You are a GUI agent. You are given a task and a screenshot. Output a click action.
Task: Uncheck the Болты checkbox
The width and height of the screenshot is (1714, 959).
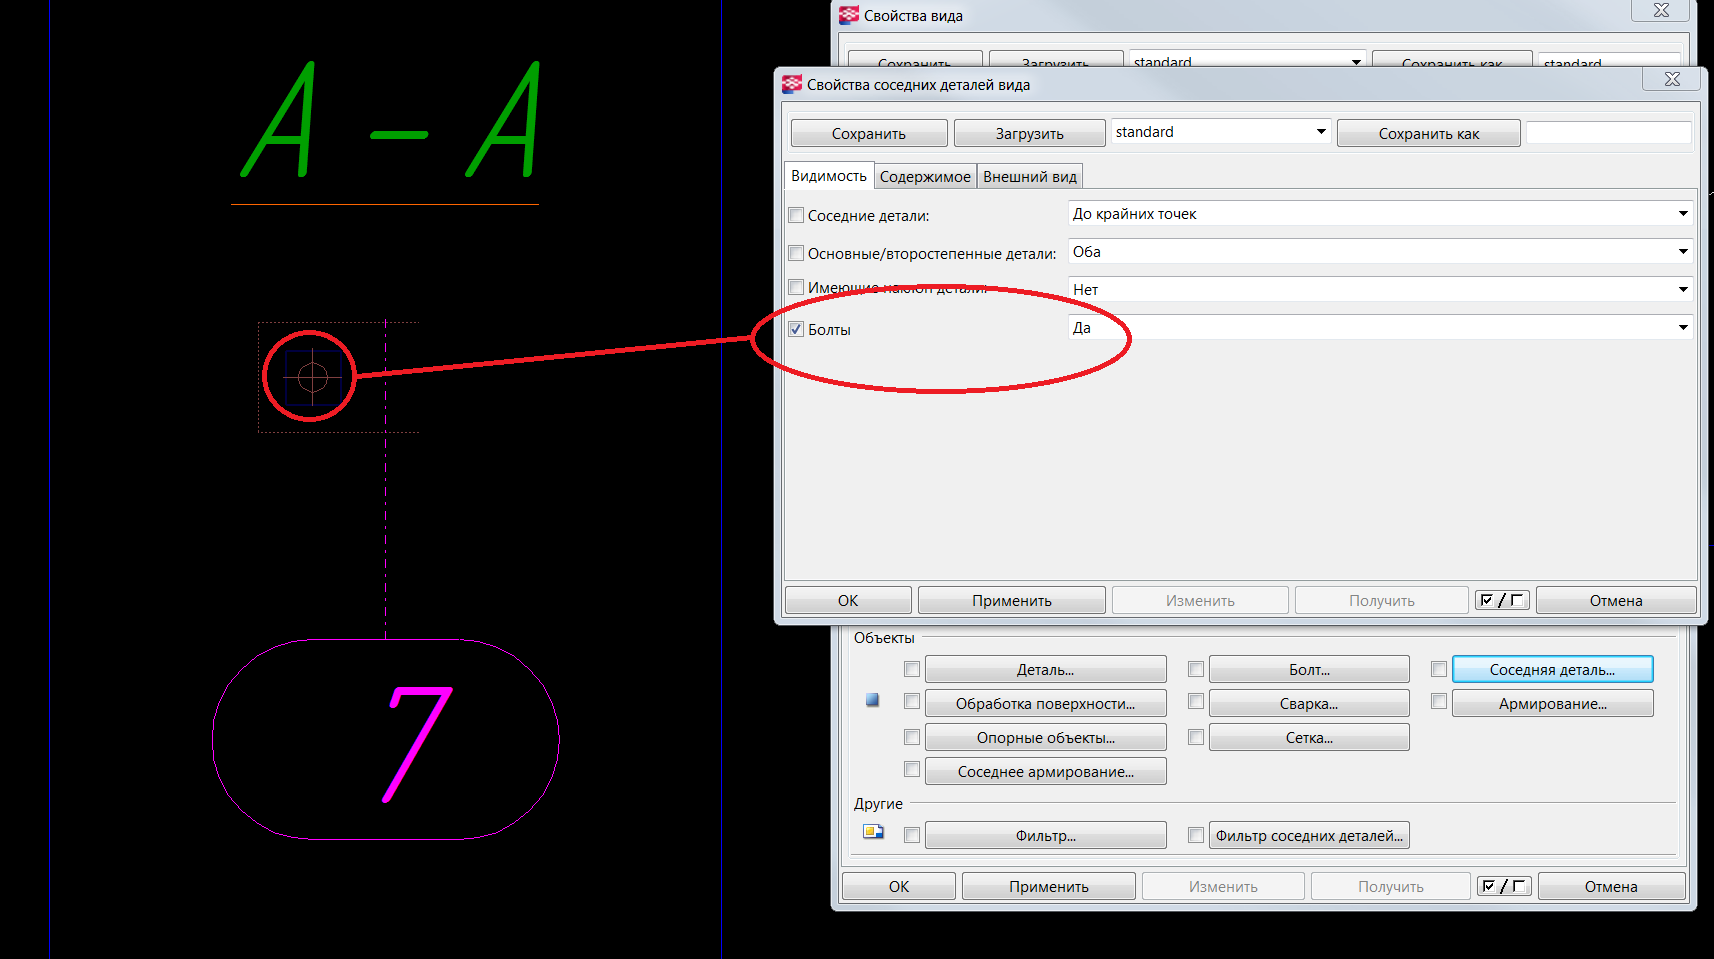click(796, 329)
